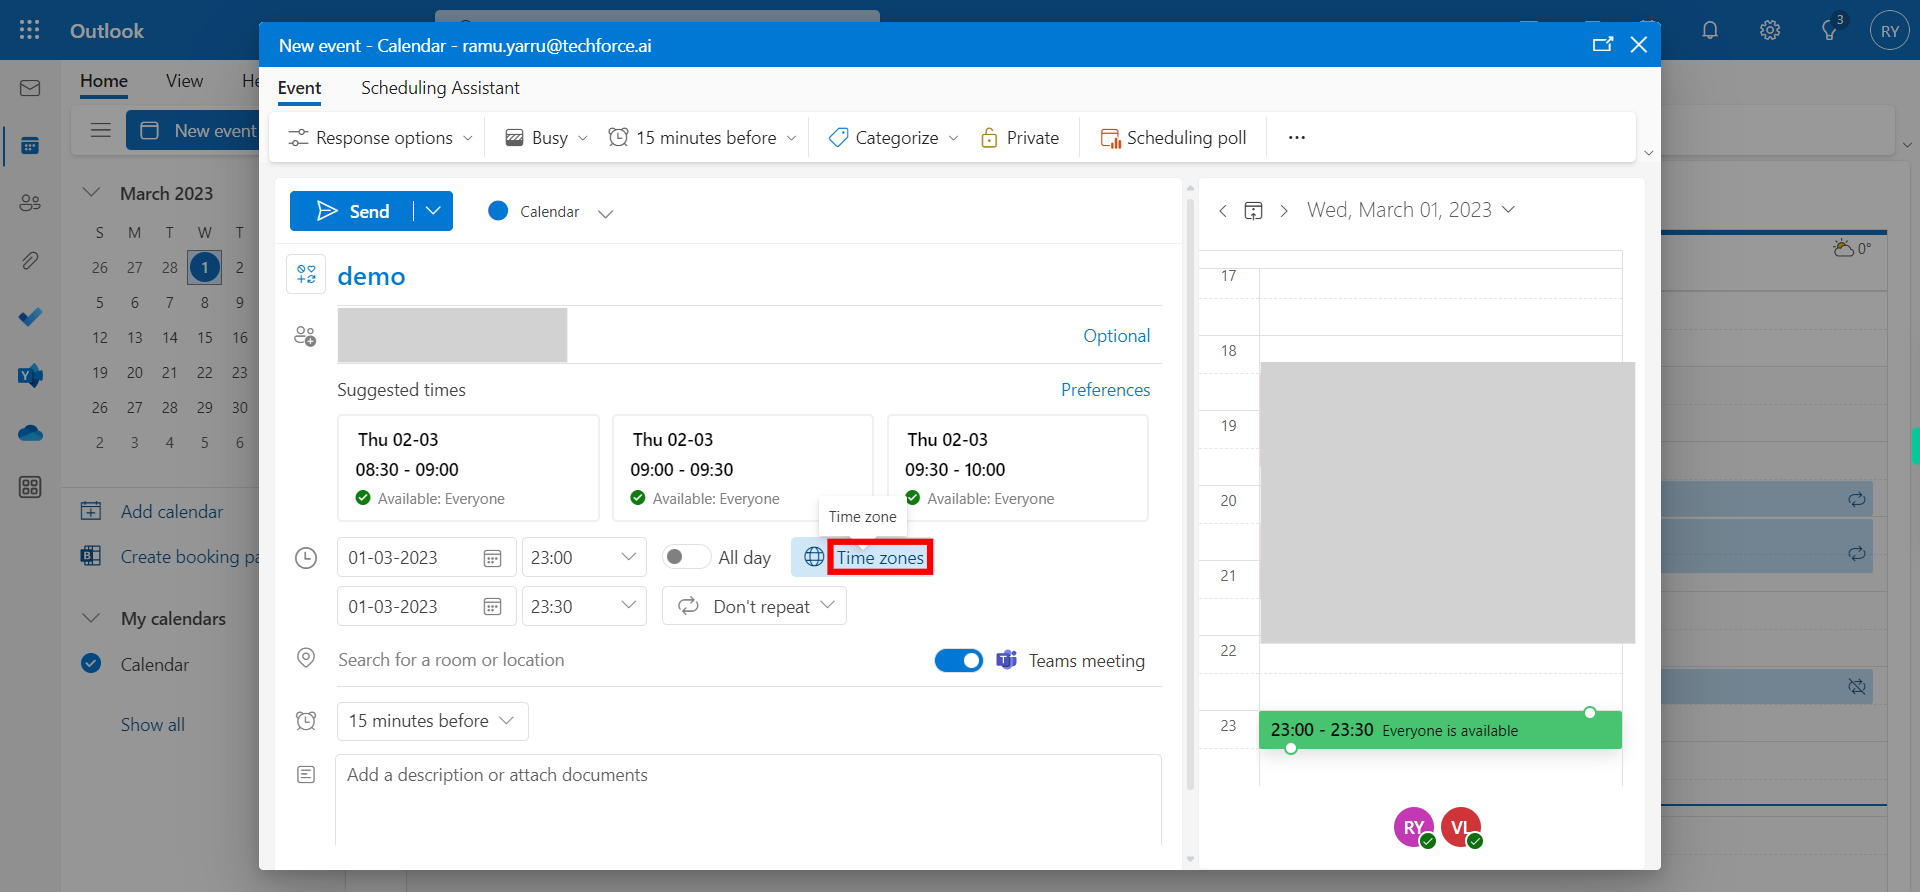Pop out the New event window
This screenshot has height=892, width=1920.
1603,44
